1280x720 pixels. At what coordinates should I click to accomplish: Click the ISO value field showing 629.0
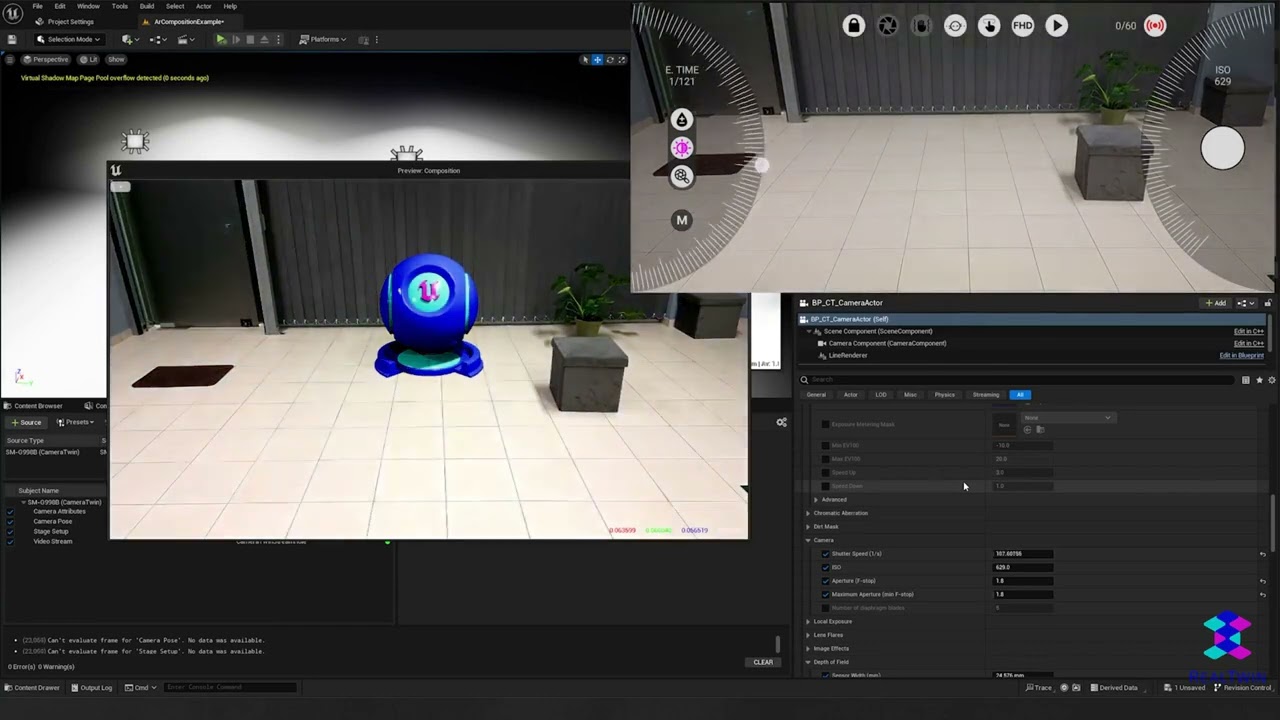(x=1022, y=567)
